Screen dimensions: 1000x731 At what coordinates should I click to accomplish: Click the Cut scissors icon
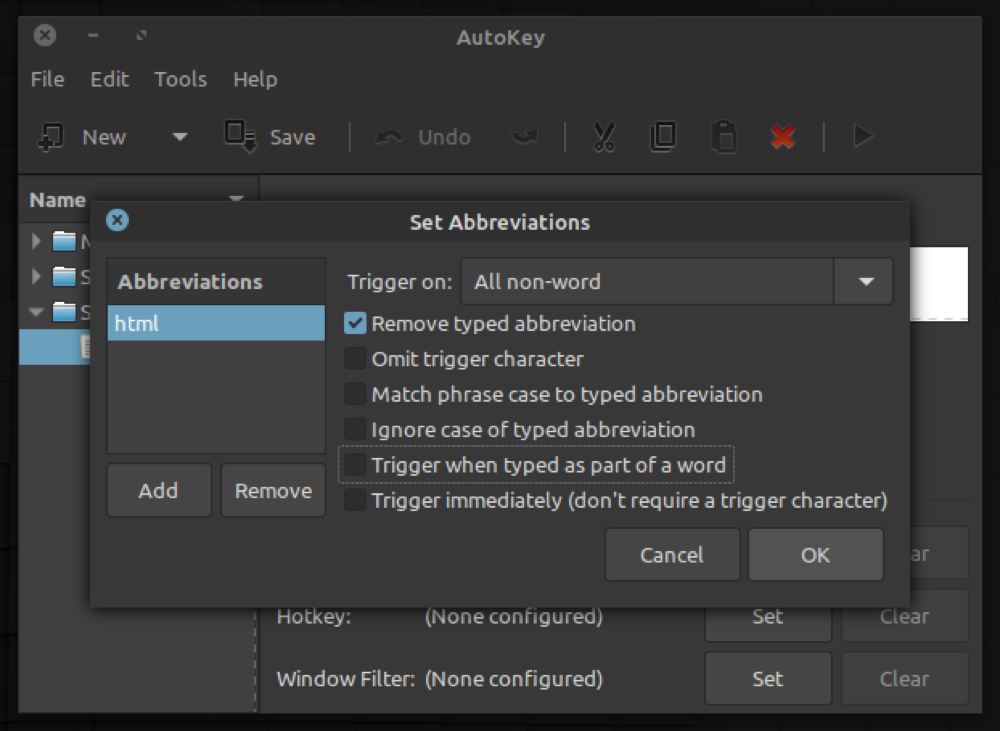pyautogui.click(x=604, y=137)
